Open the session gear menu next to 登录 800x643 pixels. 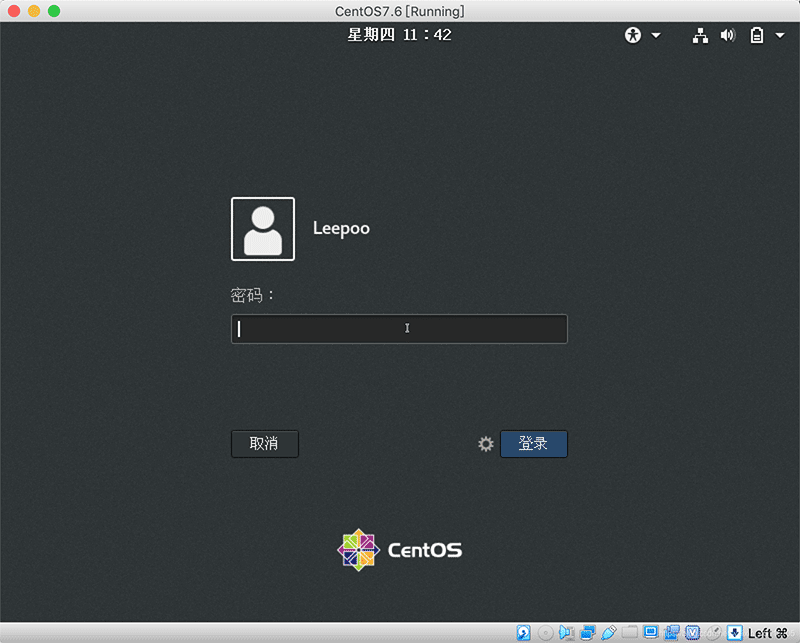pos(486,444)
